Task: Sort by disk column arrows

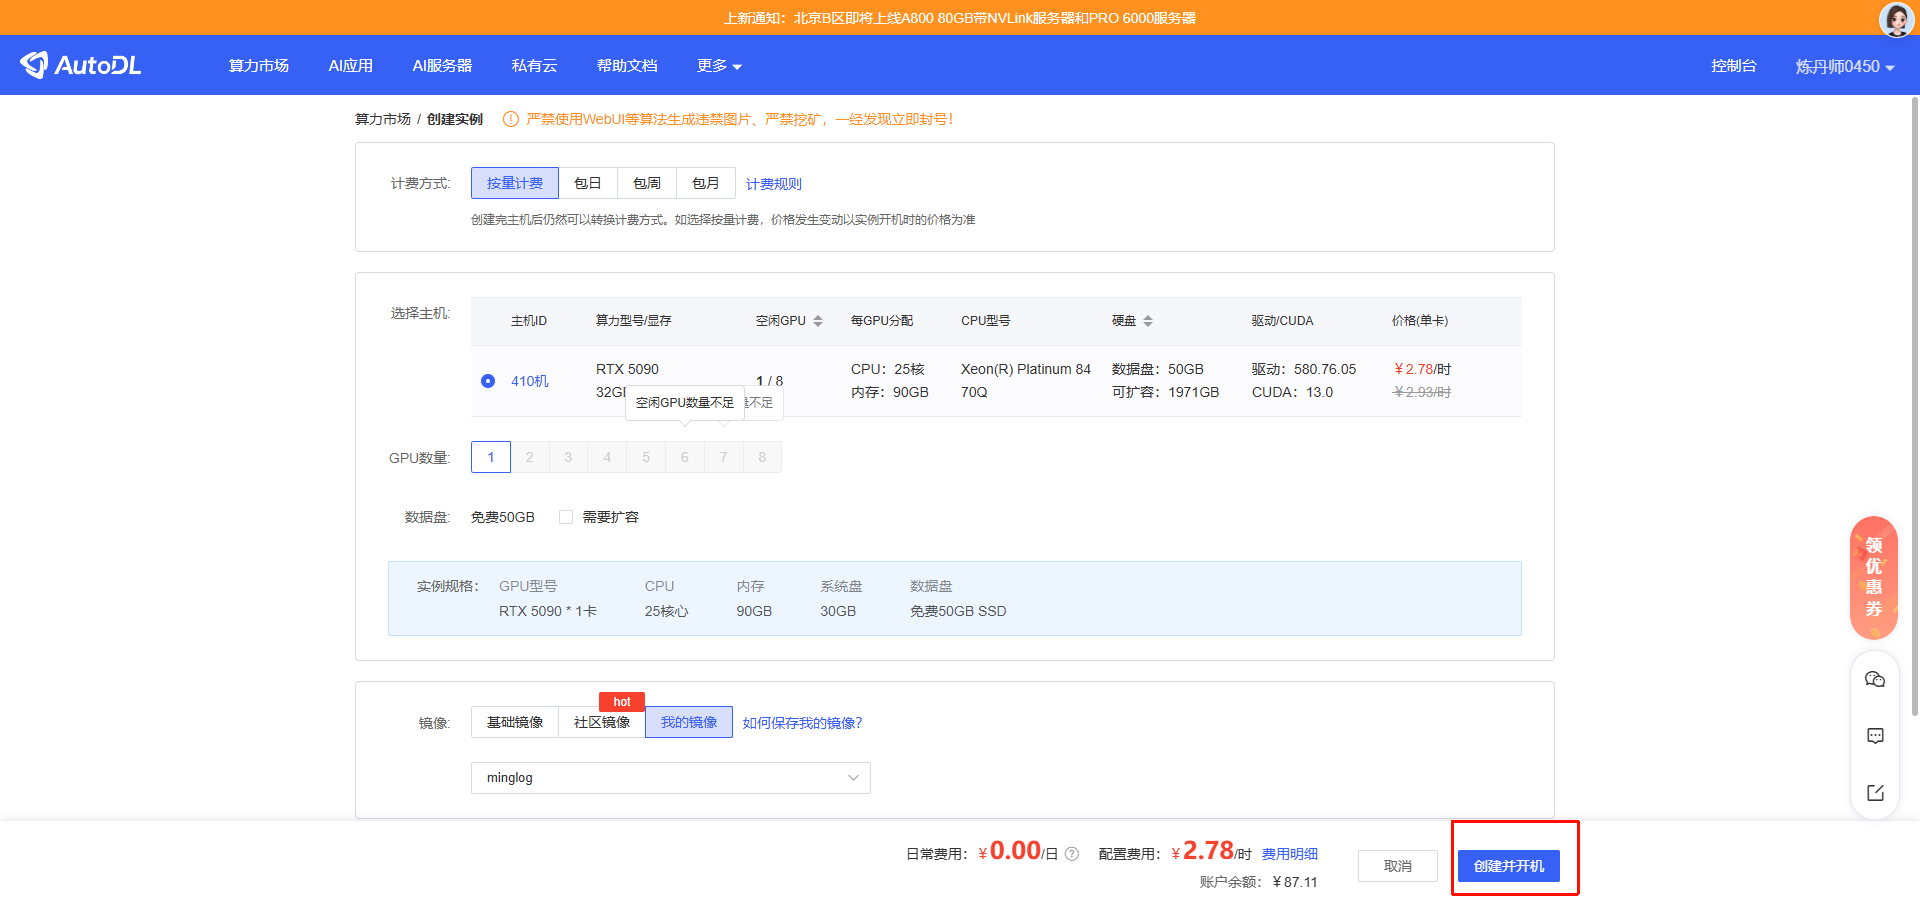Action: [1148, 321]
